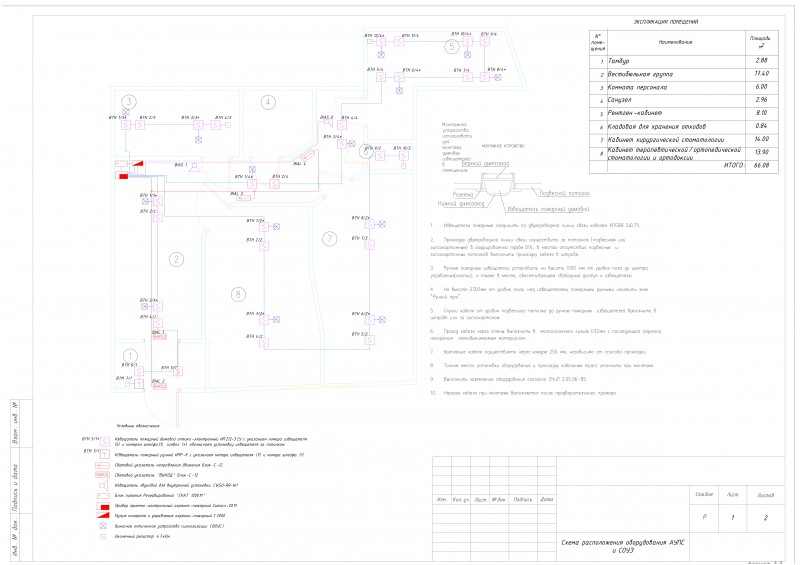Click smoke detector labeled BTH 4/4
This screenshot has width=800, height=565.
point(342,125)
